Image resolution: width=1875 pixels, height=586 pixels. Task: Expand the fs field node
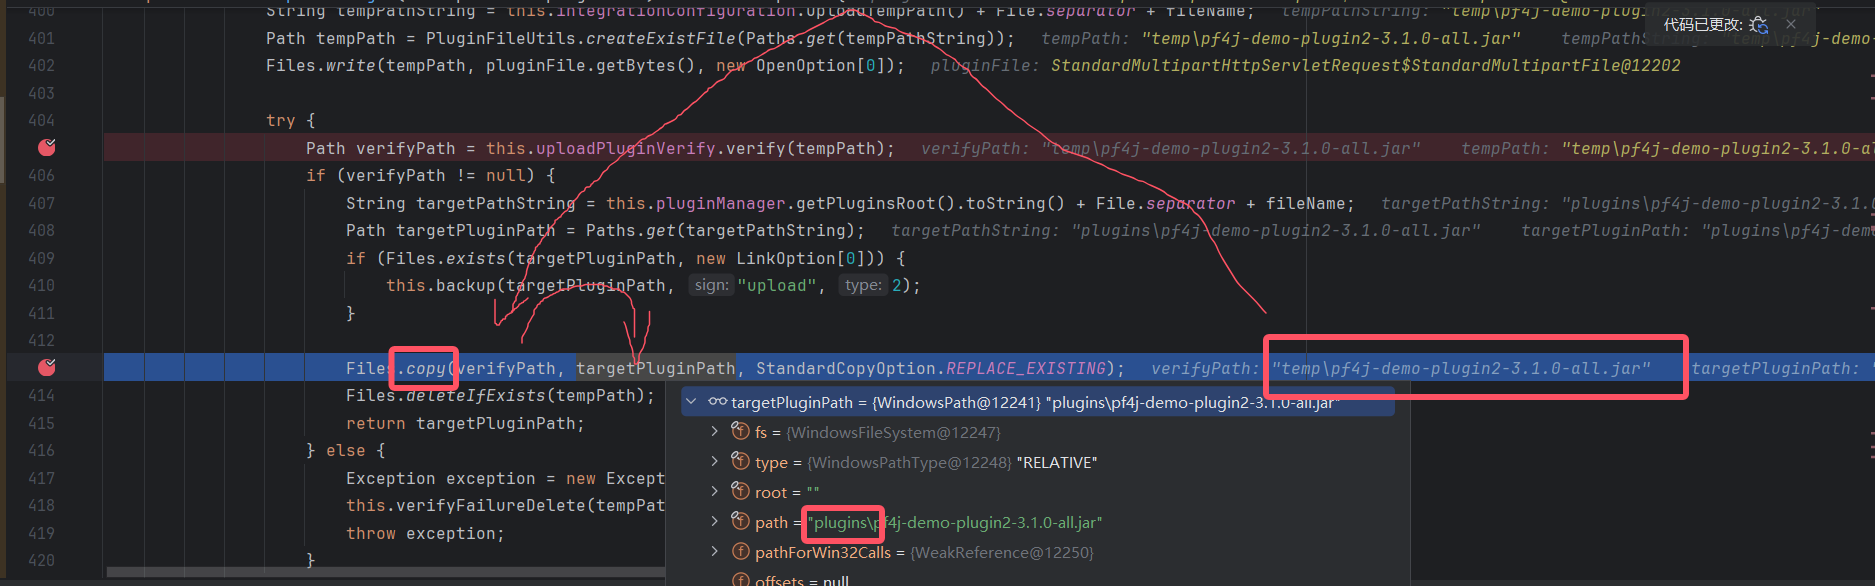714,432
